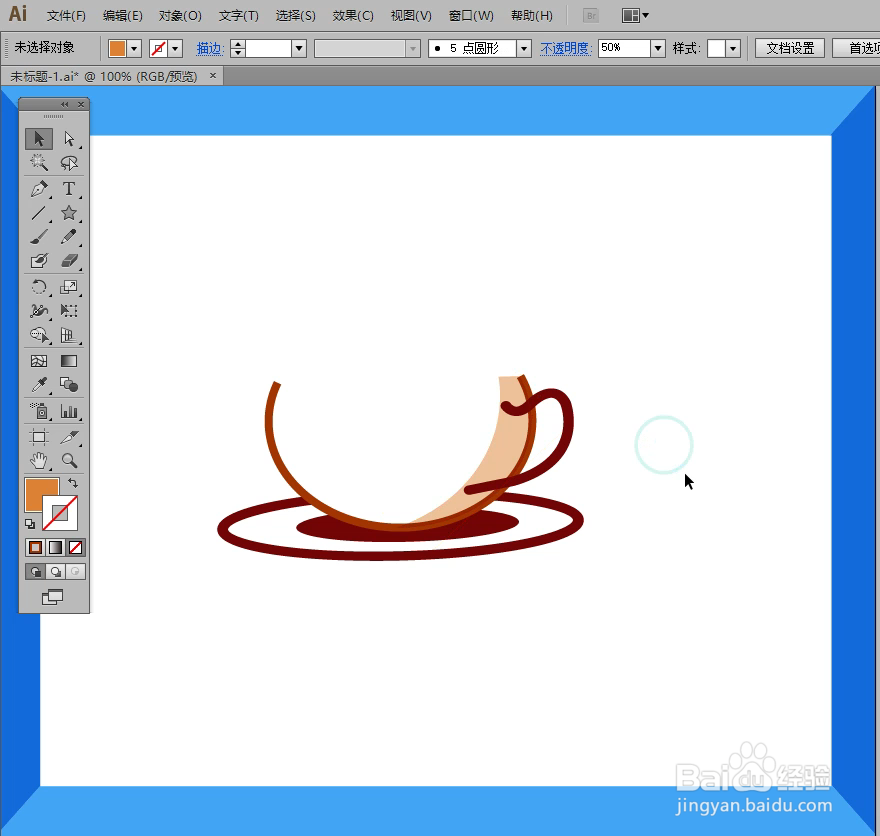
Task: Select the Pen tool
Action: (38, 188)
